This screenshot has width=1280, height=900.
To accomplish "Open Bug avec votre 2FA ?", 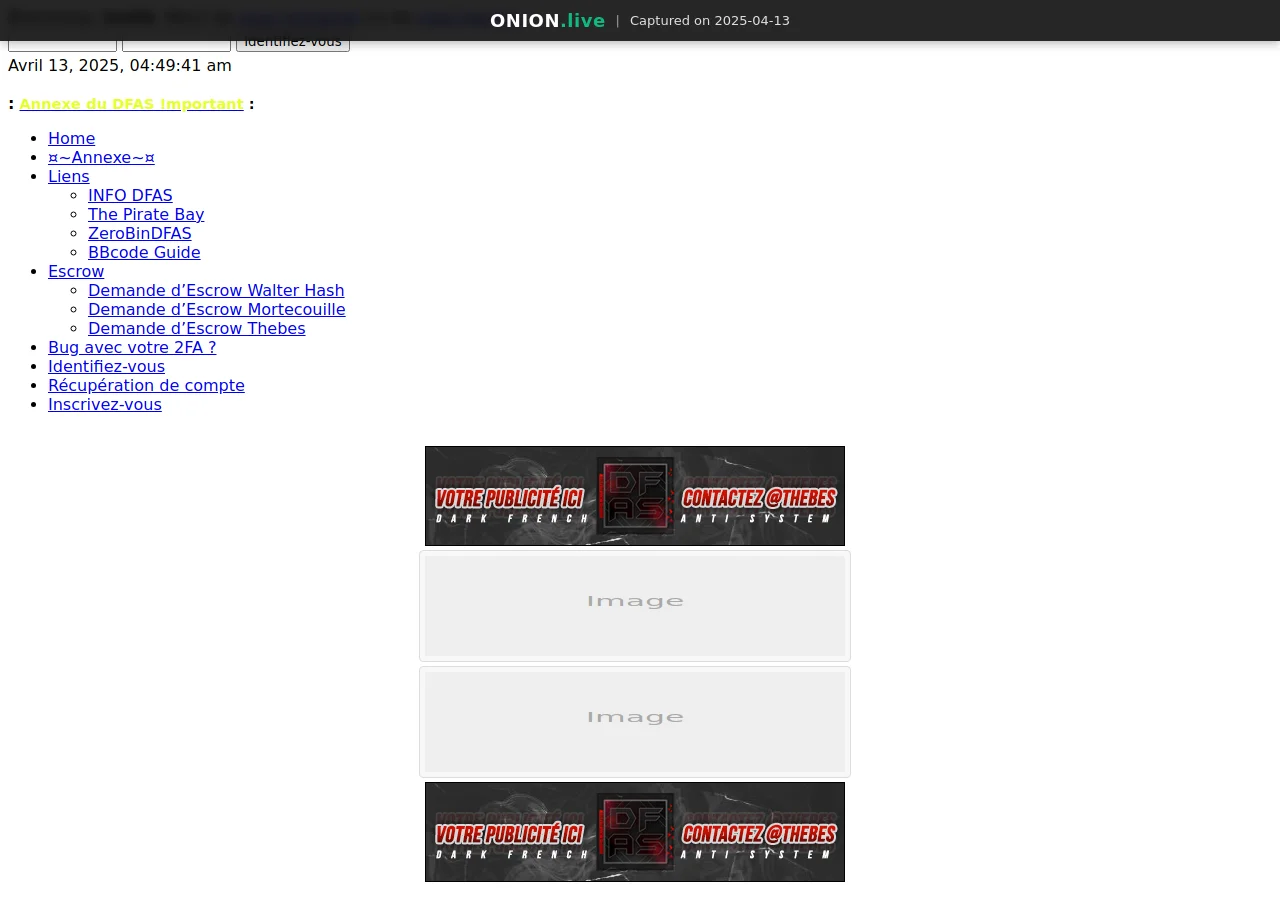I will coord(132,347).
